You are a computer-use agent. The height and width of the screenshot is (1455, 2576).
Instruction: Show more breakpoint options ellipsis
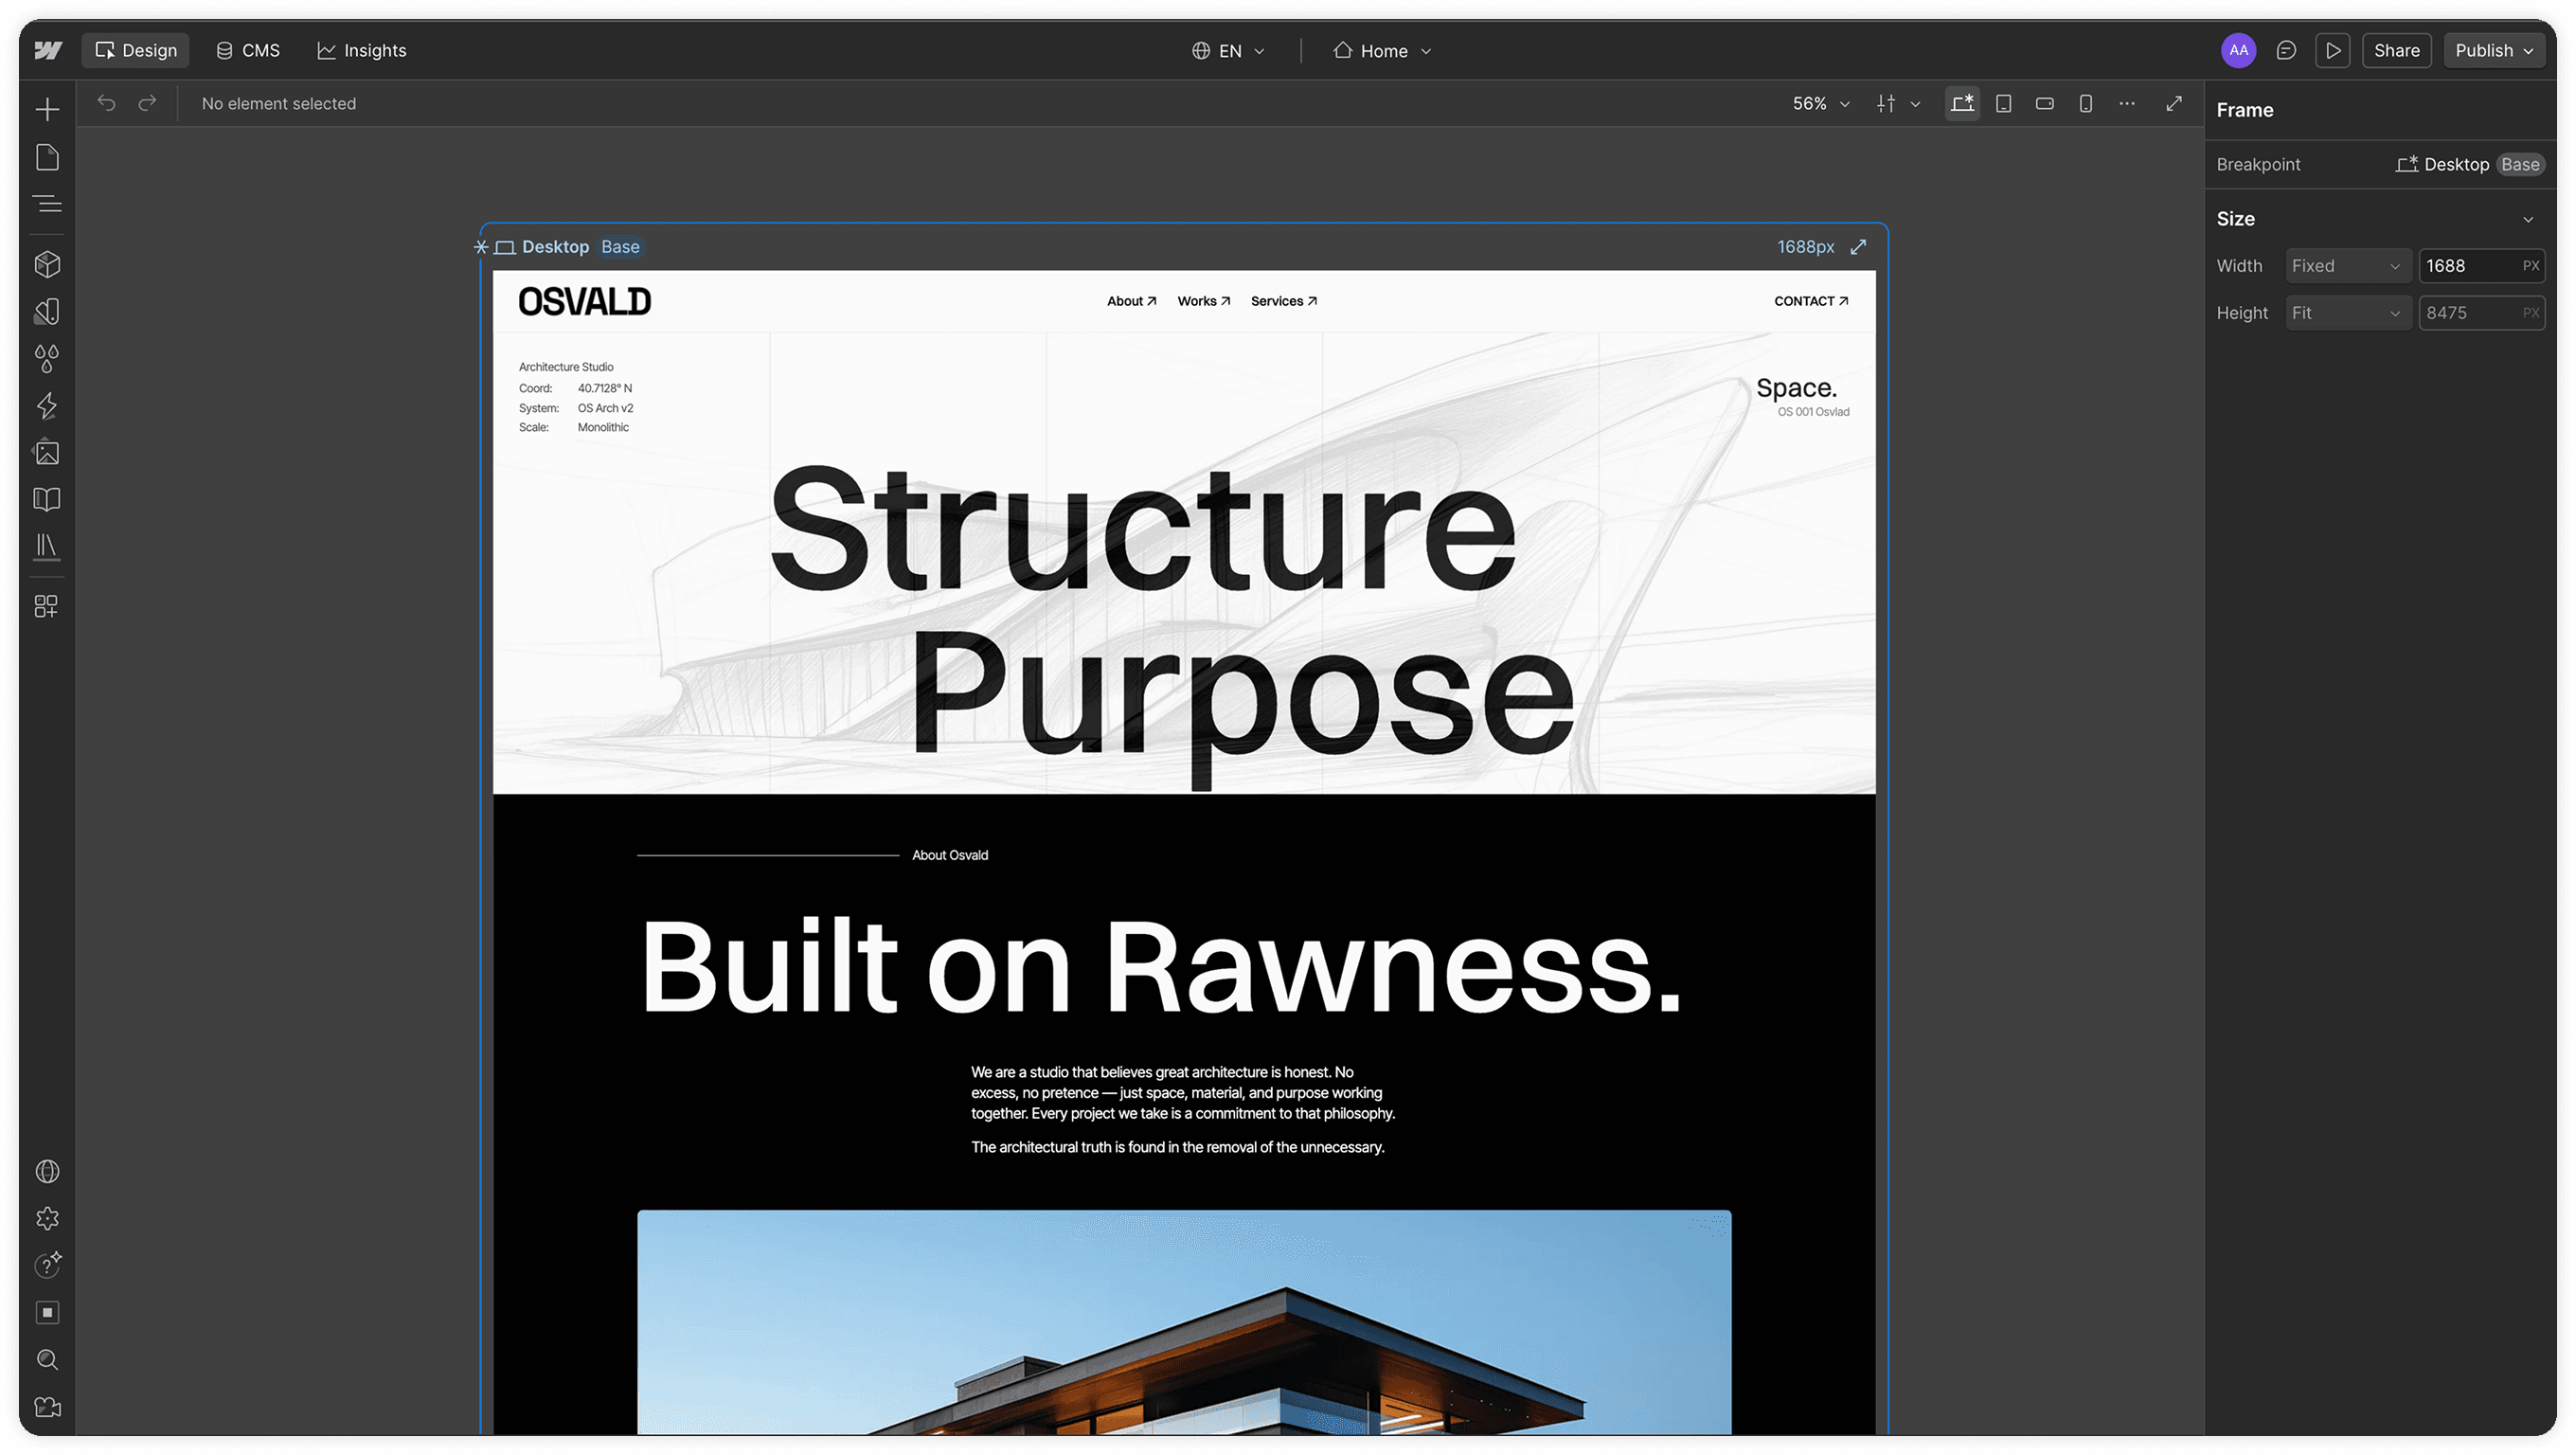tap(2127, 103)
